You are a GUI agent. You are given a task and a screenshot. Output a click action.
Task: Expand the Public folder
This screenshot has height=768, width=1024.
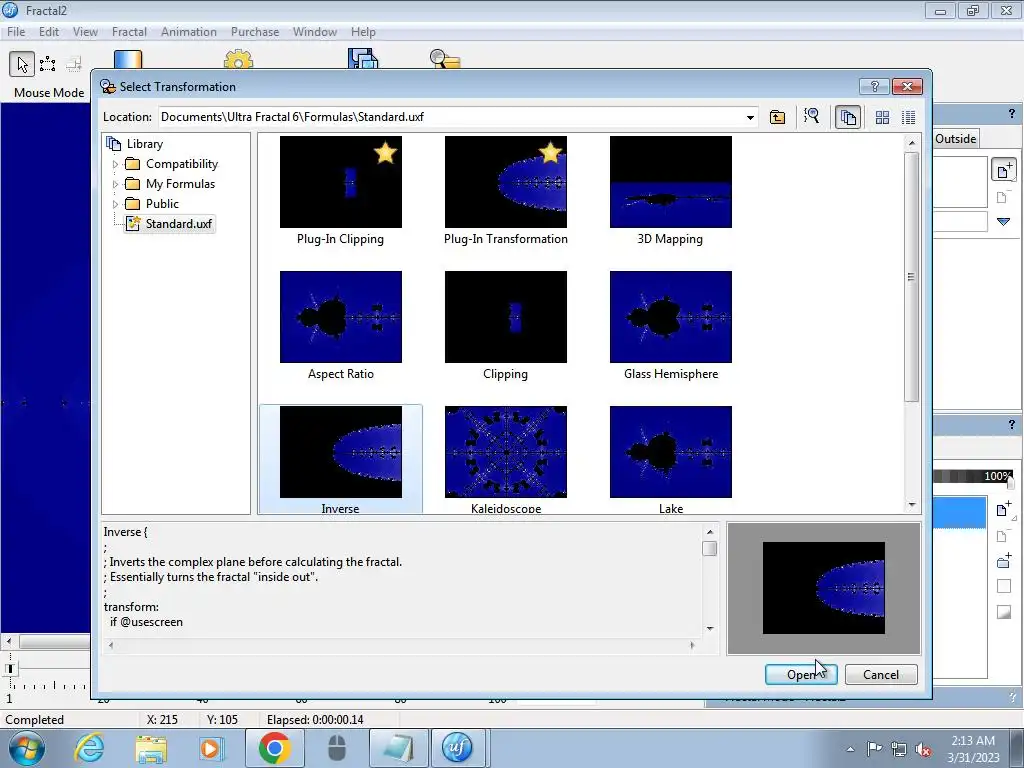click(116, 204)
